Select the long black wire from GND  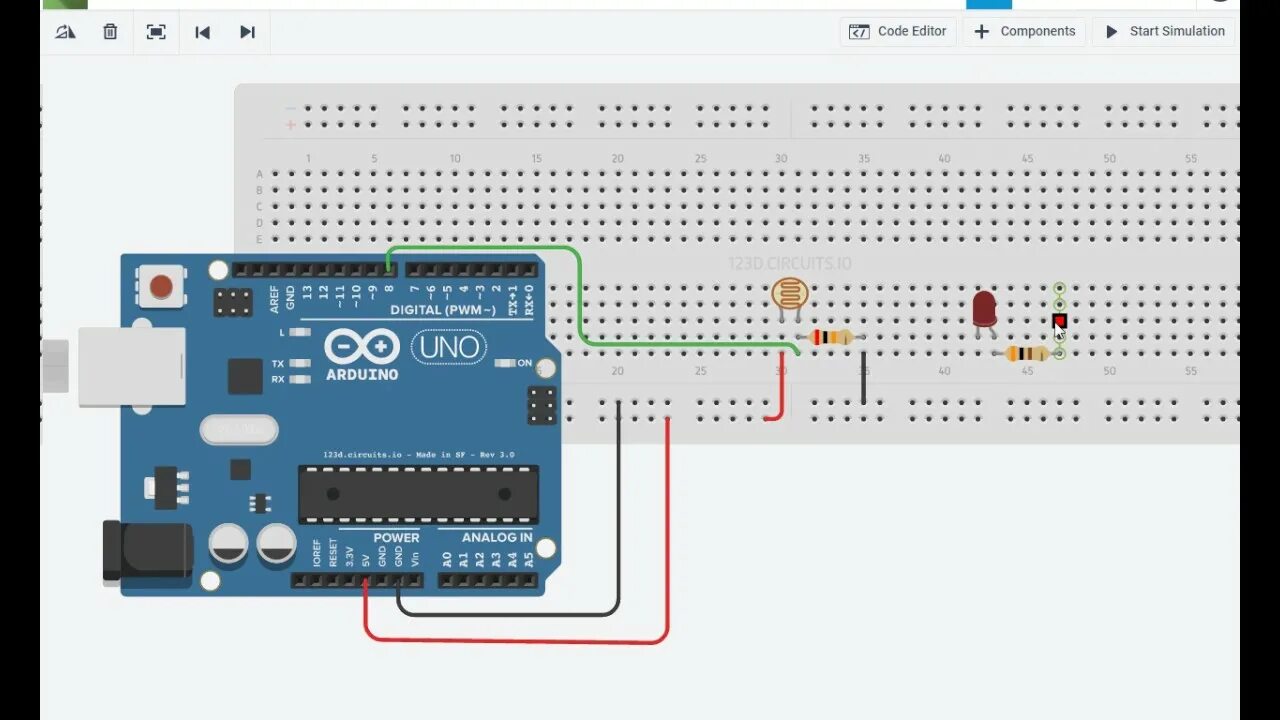tap(510, 613)
